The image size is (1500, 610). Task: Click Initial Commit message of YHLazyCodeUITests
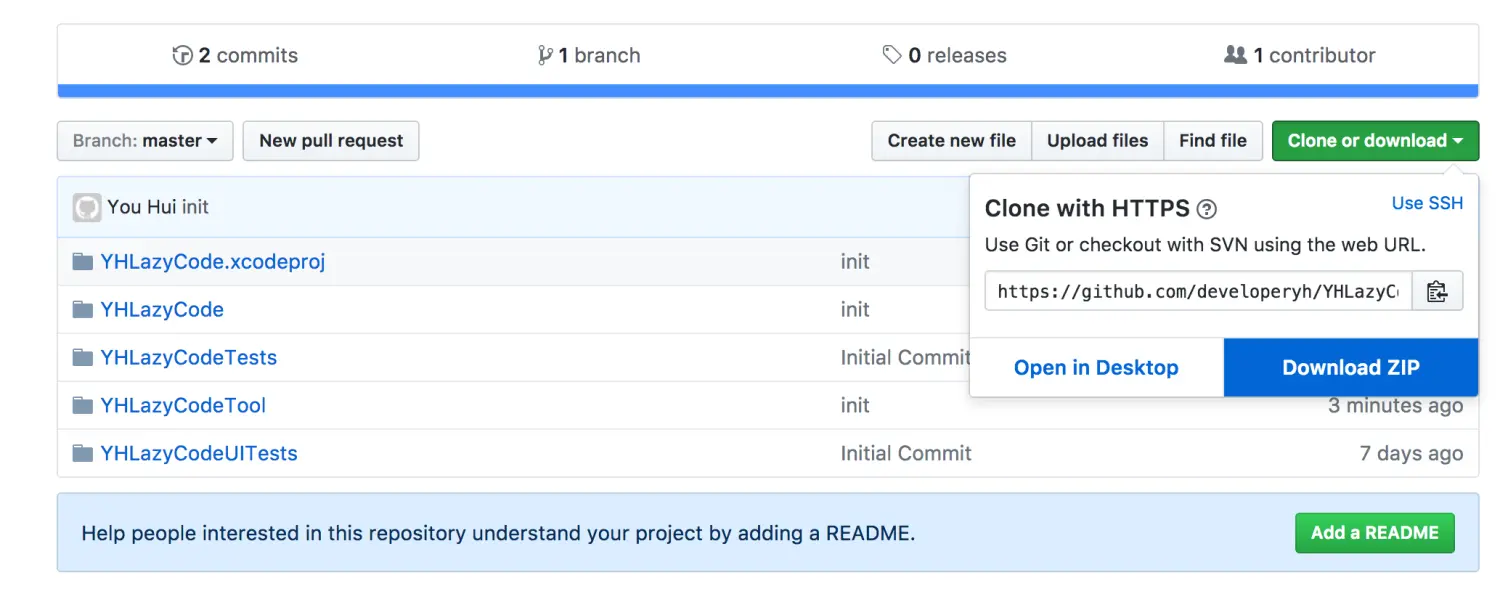click(x=906, y=454)
